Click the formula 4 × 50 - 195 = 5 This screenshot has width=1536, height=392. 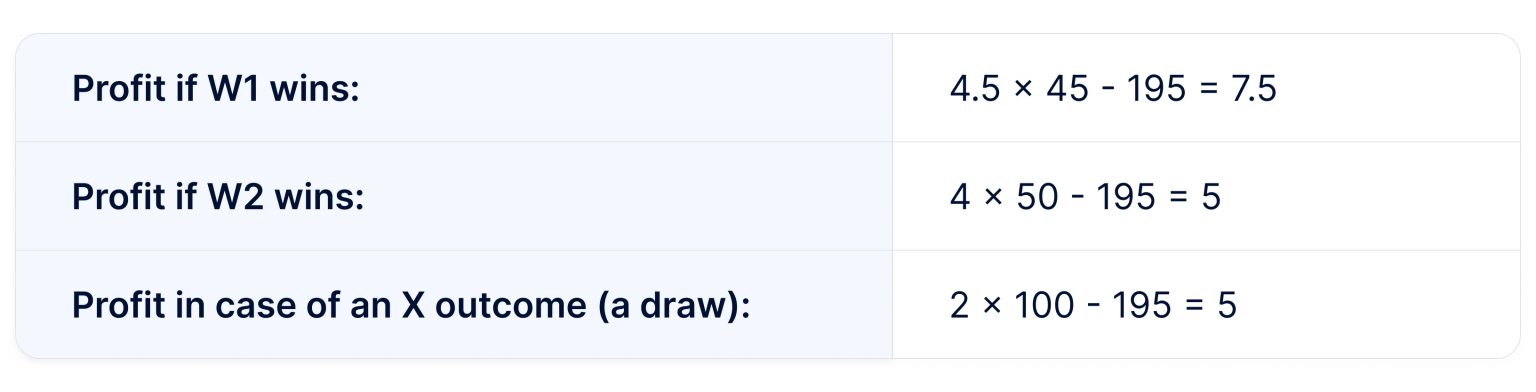click(1085, 197)
